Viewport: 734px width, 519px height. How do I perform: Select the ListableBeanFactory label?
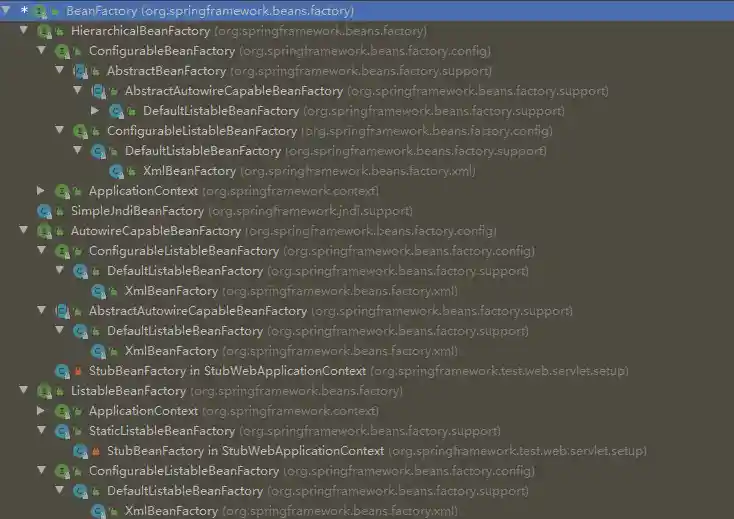(128, 391)
